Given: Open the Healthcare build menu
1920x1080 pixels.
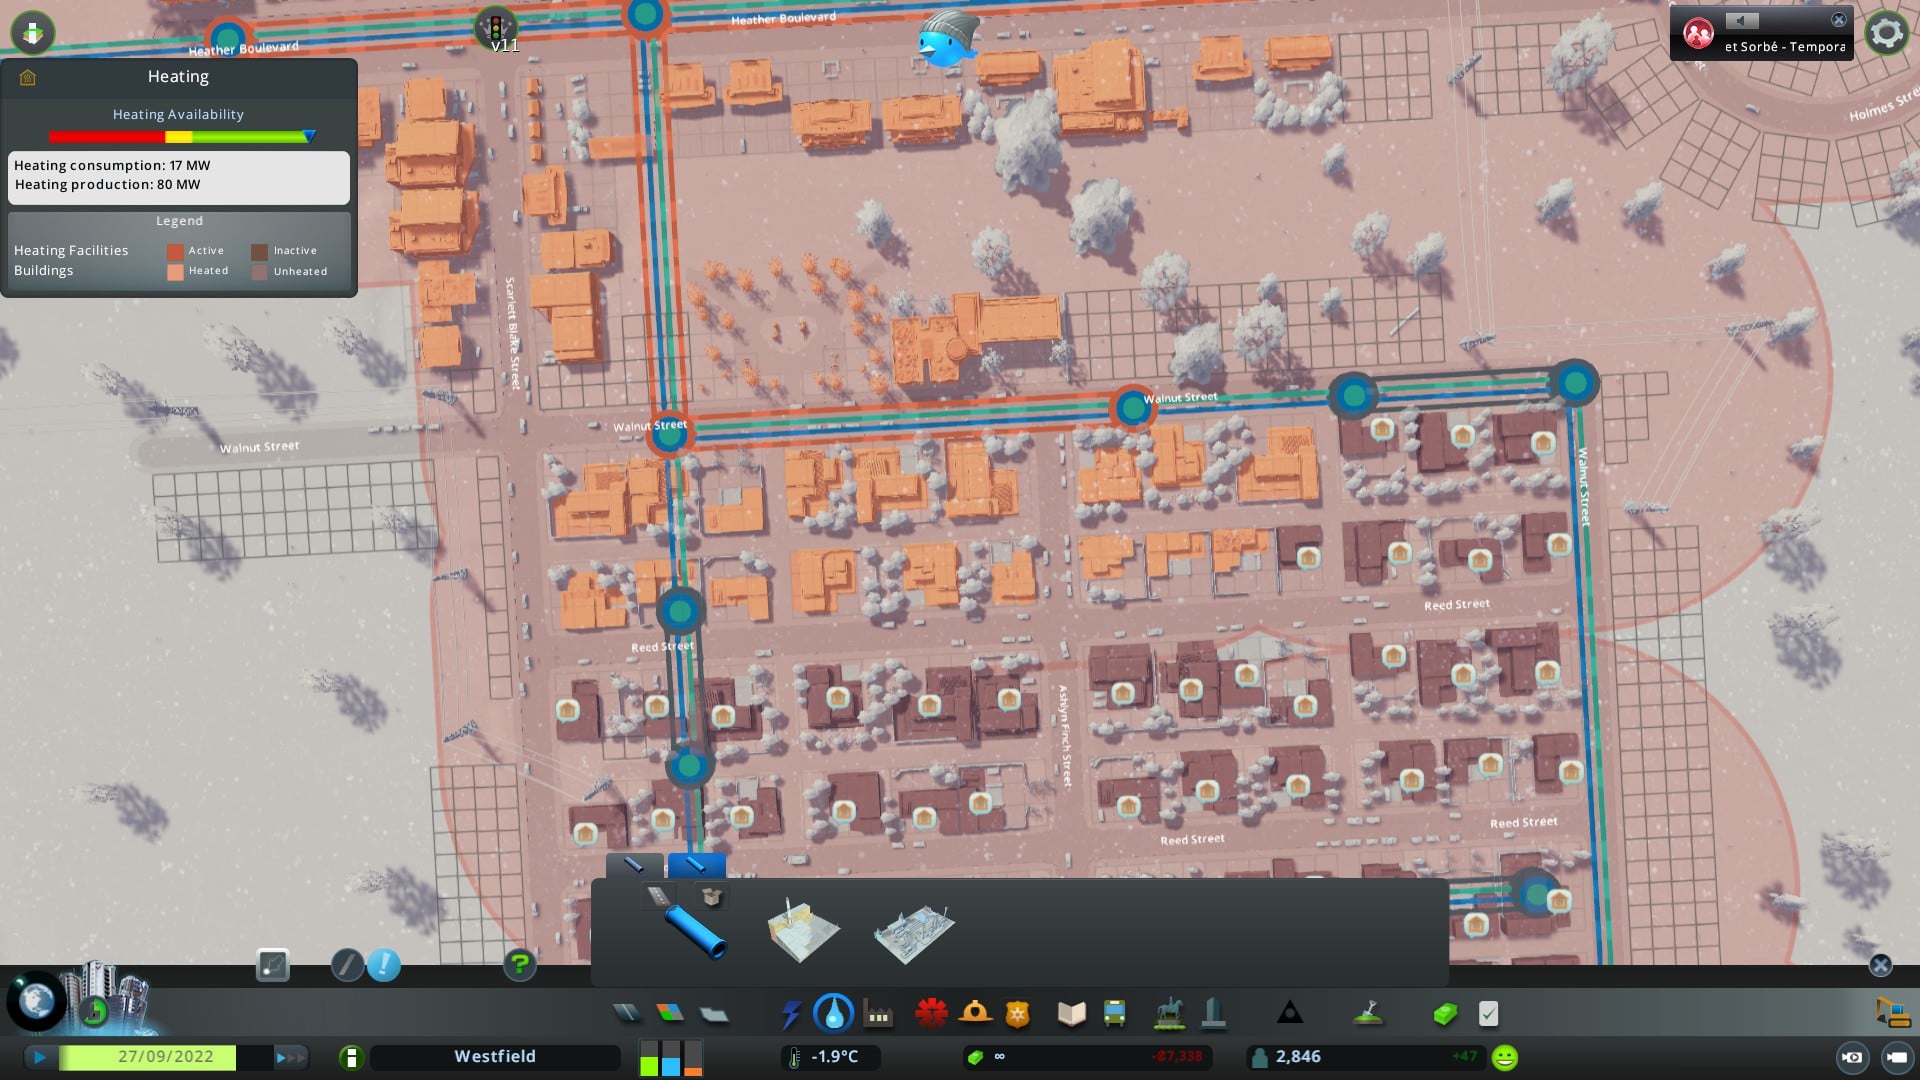Looking at the screenshot, I should pos(931,1014).
